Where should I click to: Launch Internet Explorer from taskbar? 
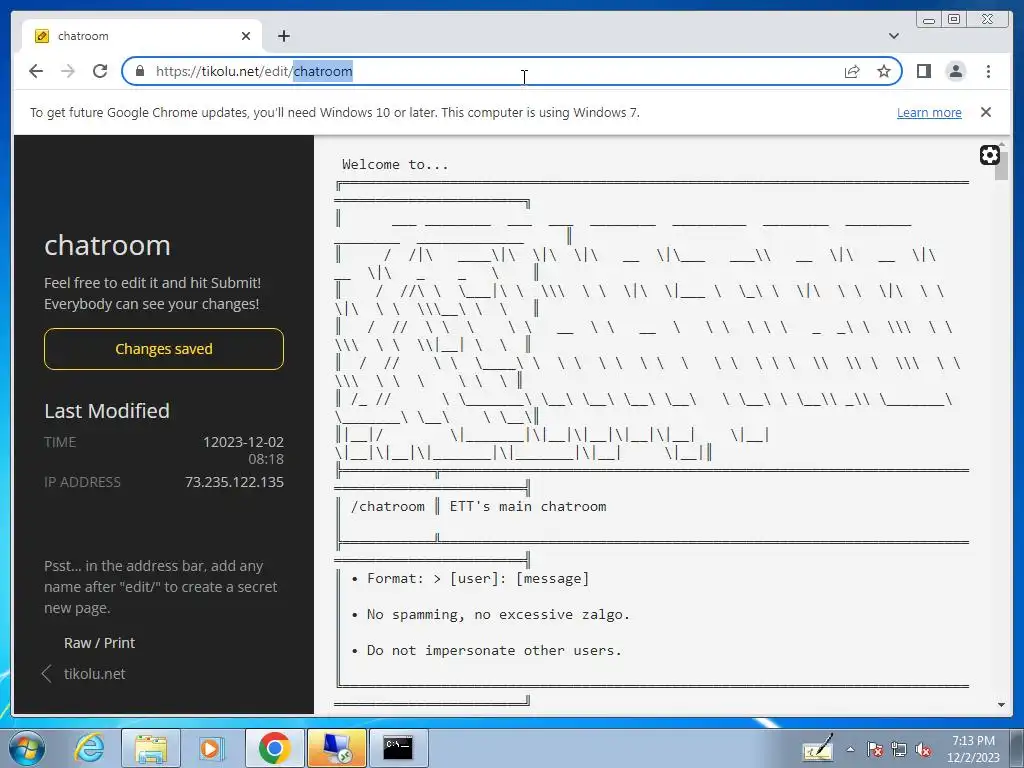click(x=89, y=748)
